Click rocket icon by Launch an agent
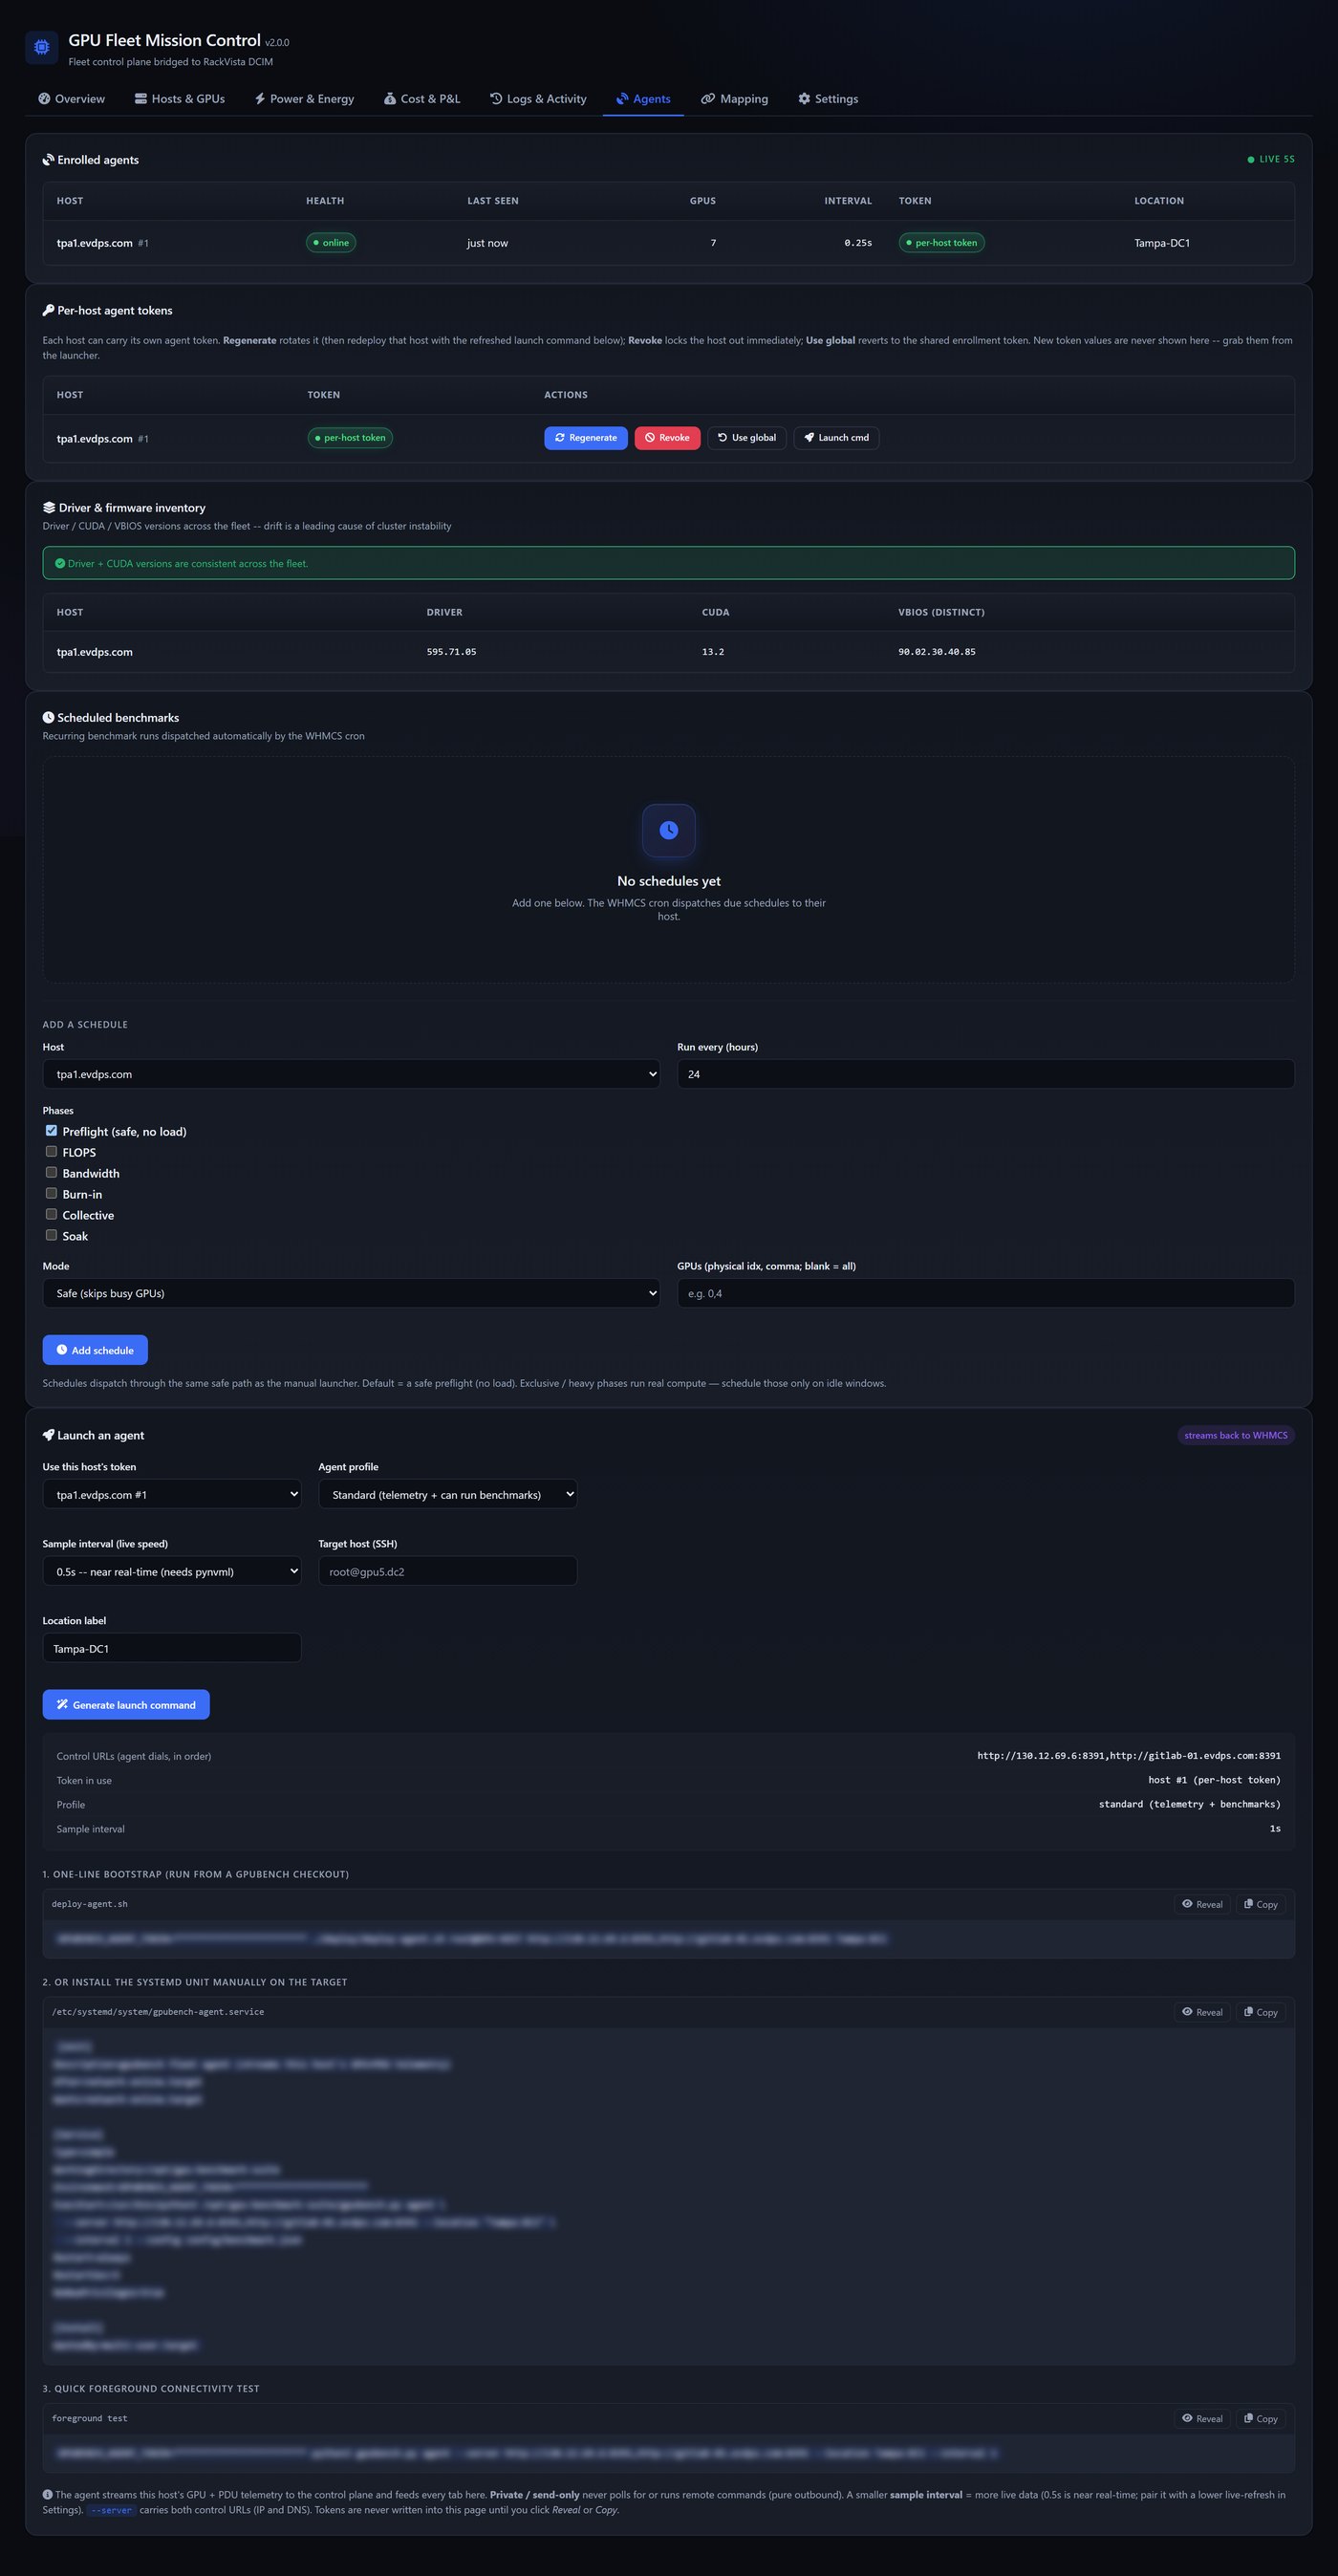The image size is (1338, 2576). tap(48, 1435)
